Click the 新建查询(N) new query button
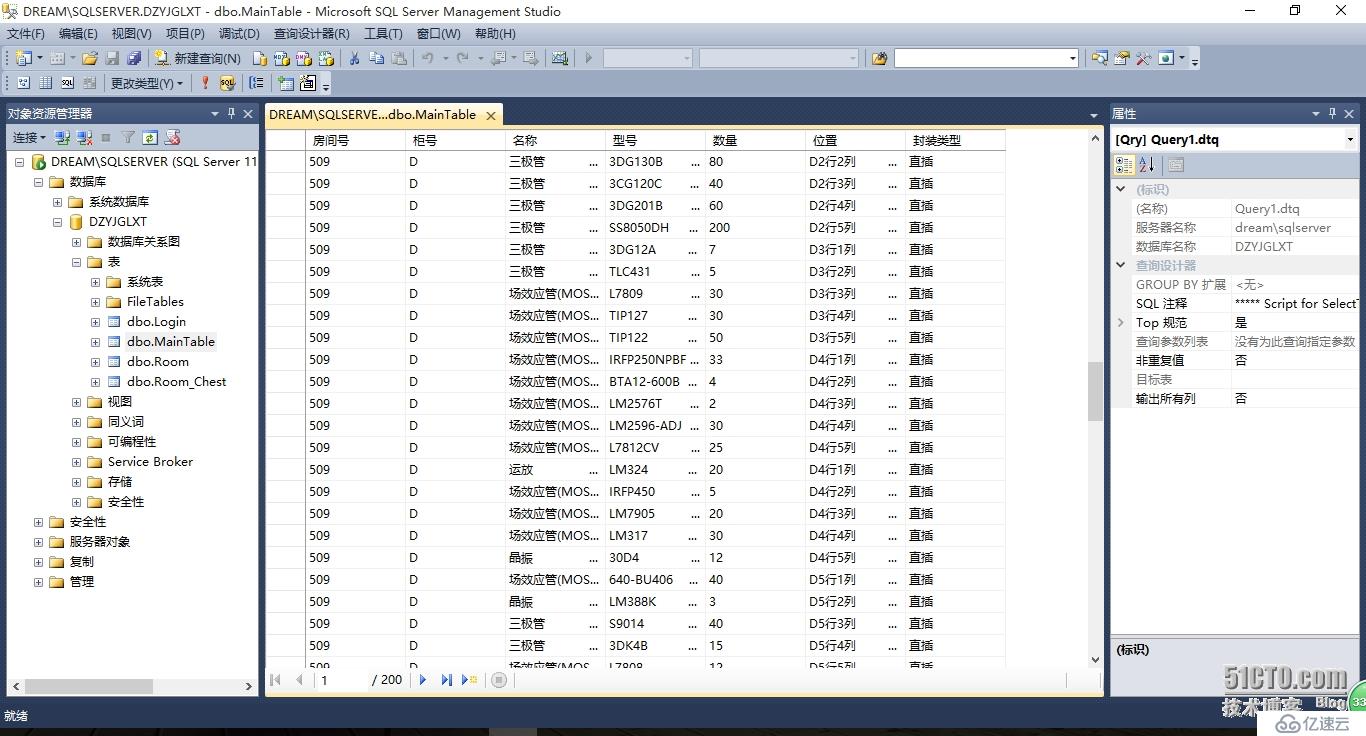Image resolution: width=1366 pixels, height=736 pixels. 197,58
